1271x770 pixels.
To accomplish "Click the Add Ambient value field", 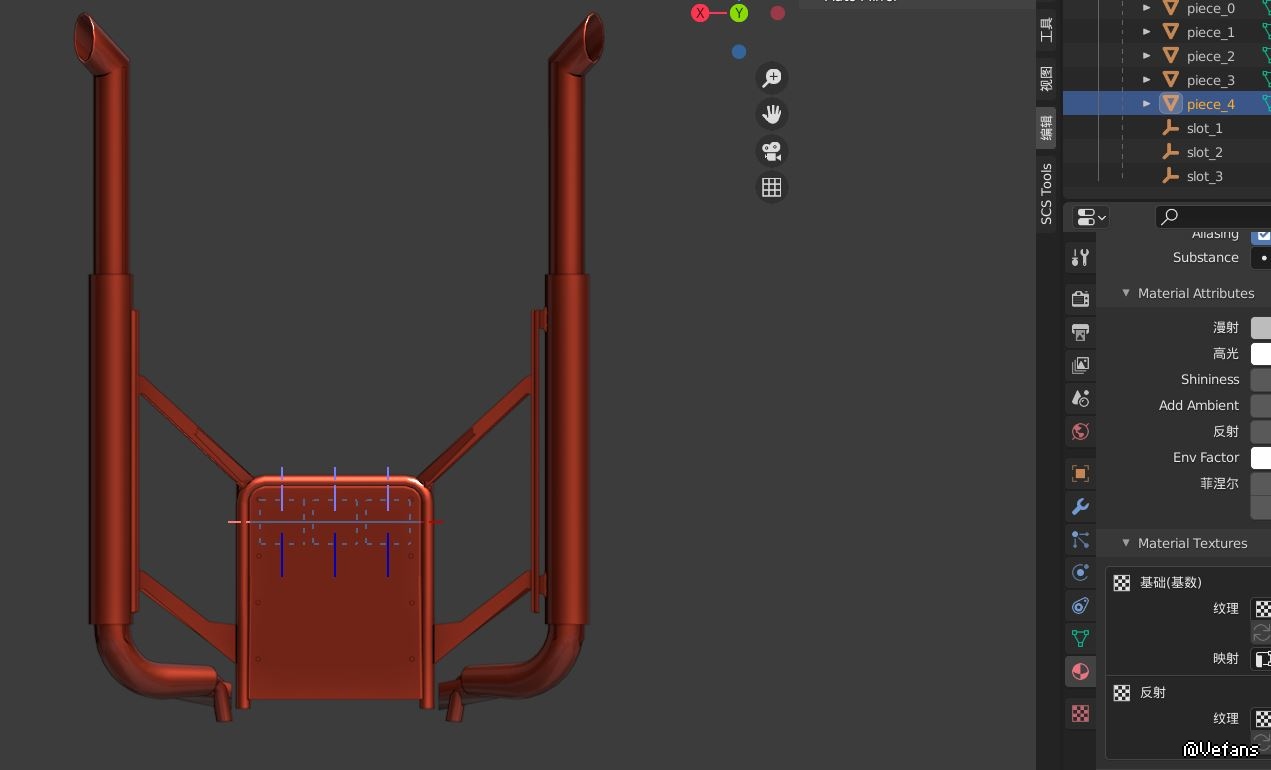I will [1261, 406].
